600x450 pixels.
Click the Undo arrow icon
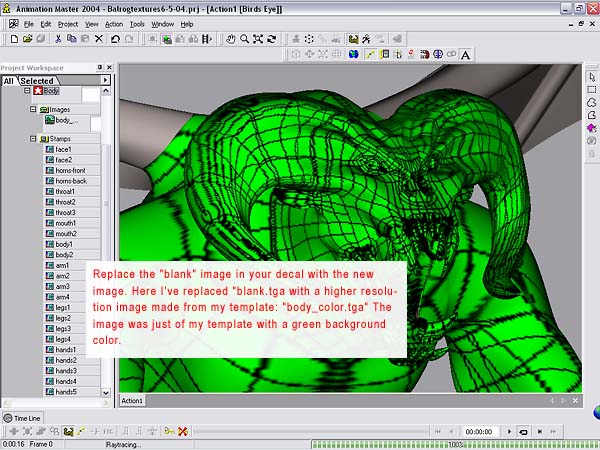pyautogui.click(x=116, y=39)
